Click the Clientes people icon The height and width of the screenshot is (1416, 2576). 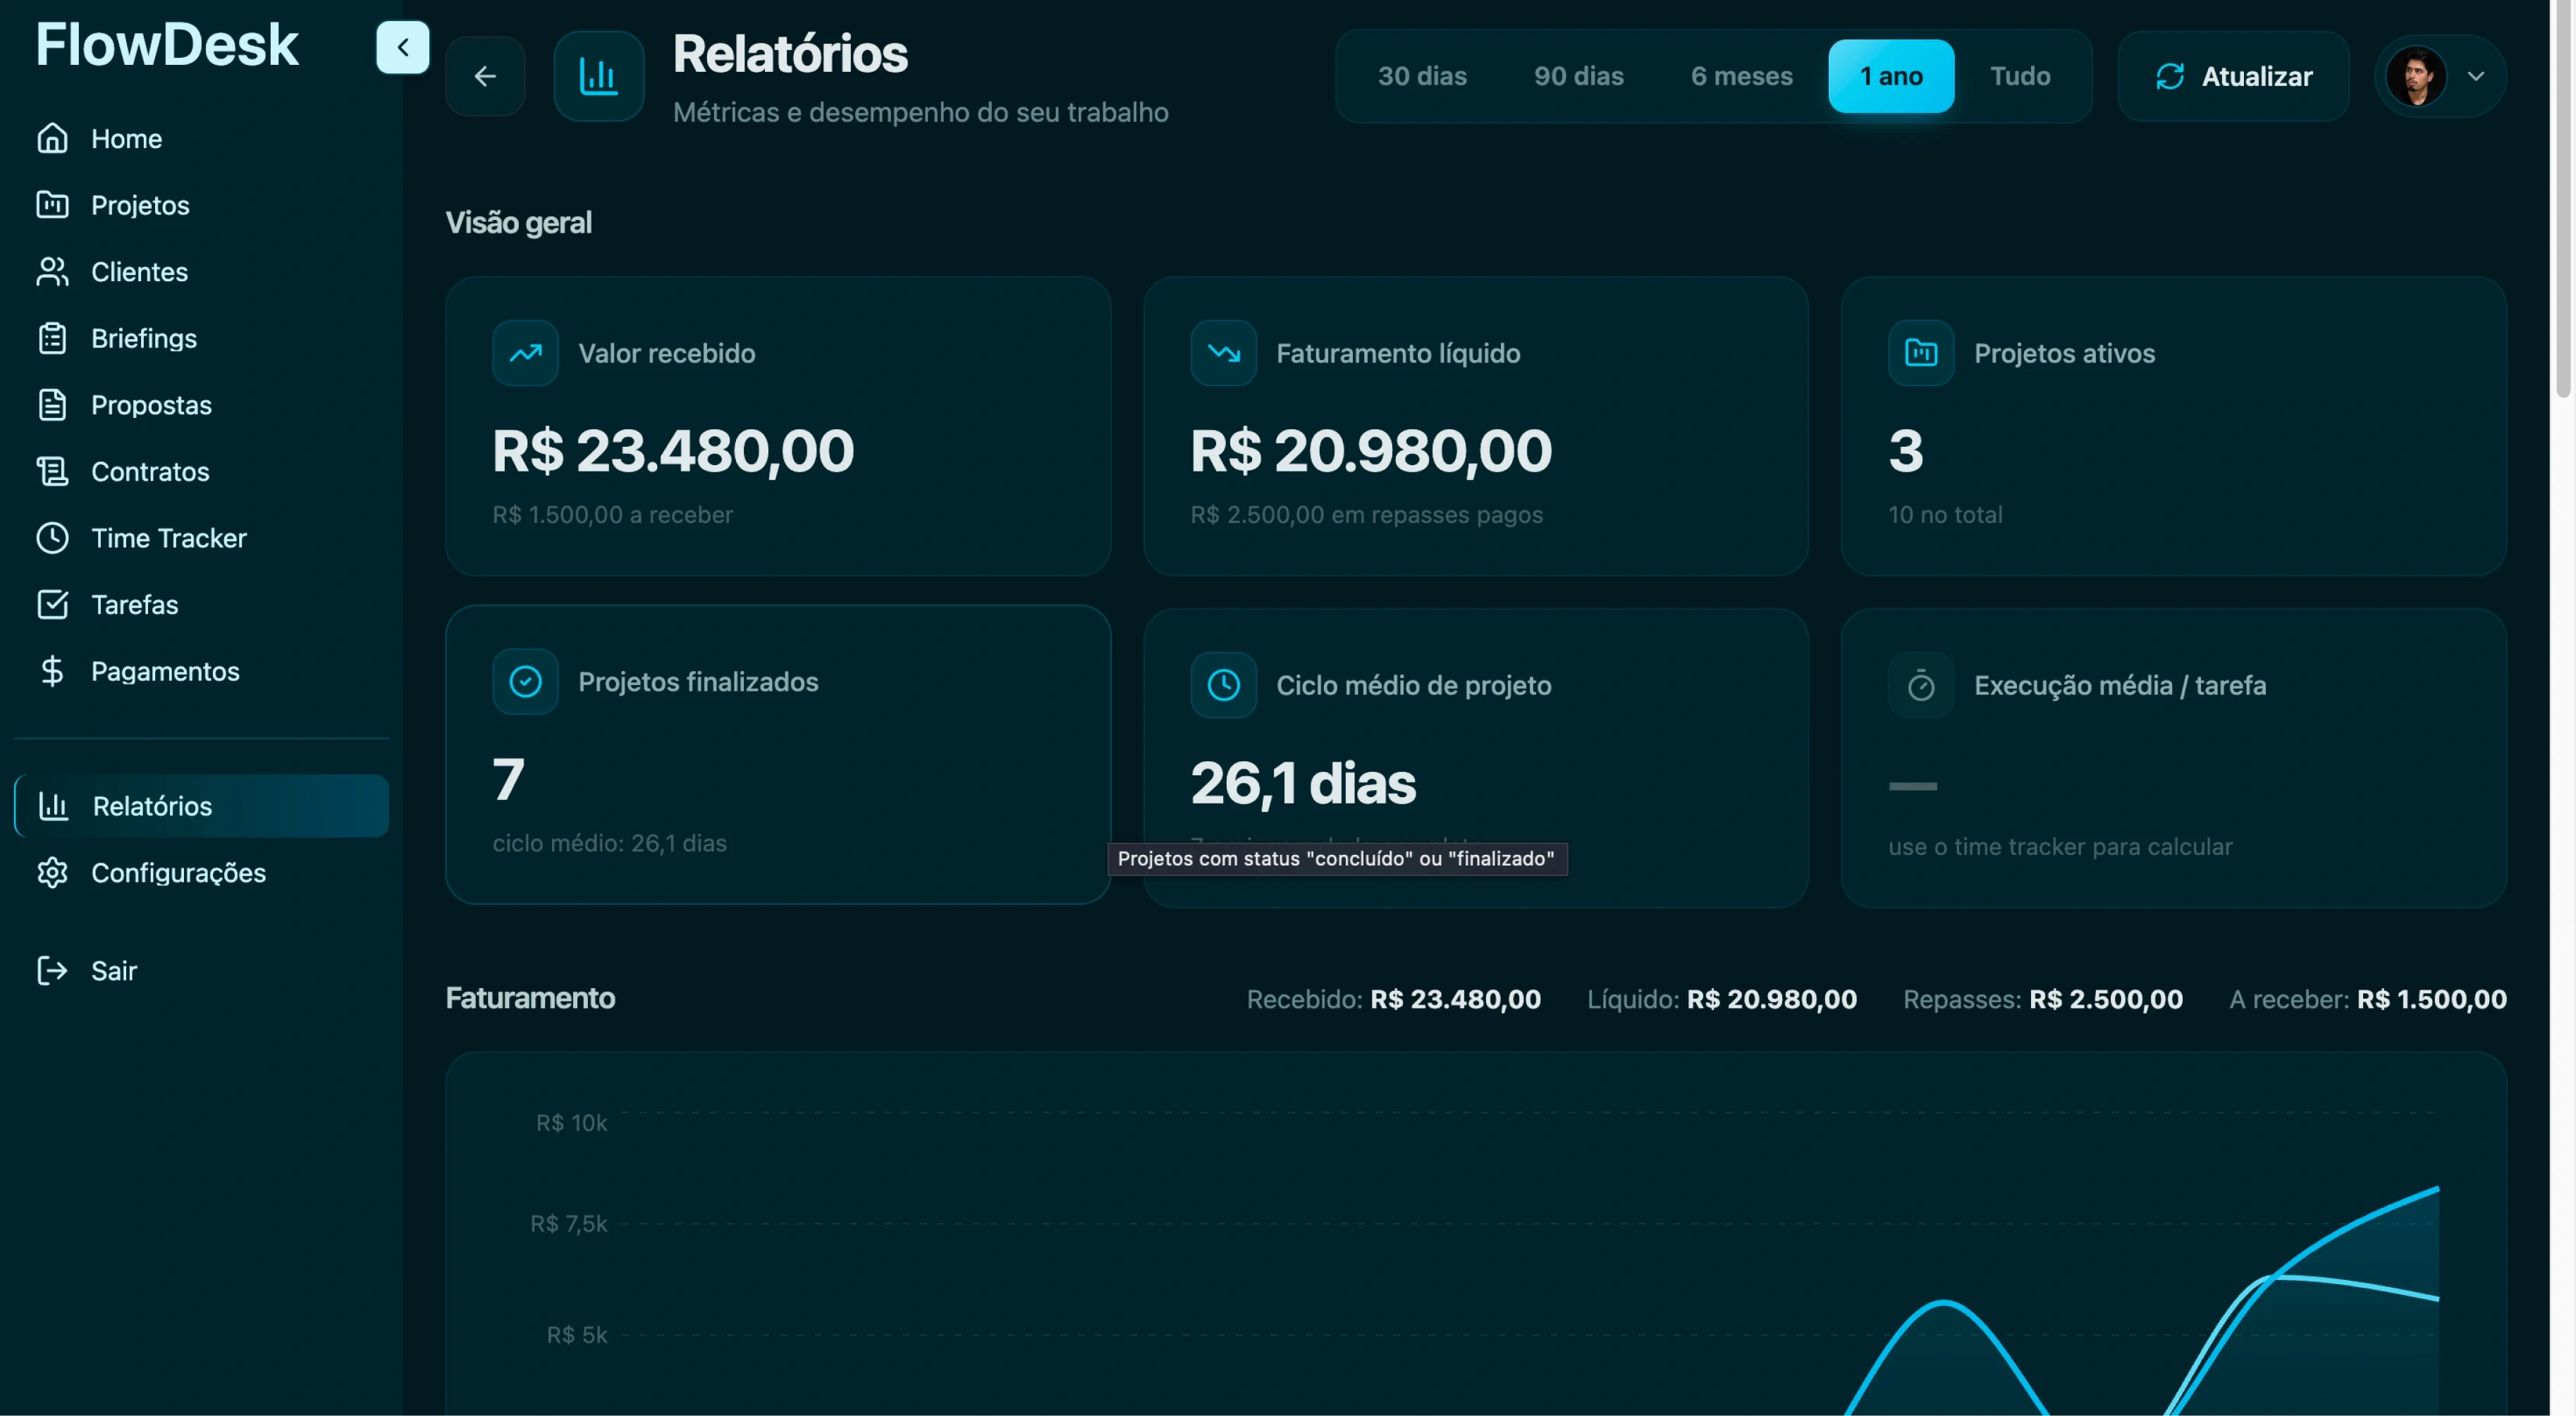(52, 271)
